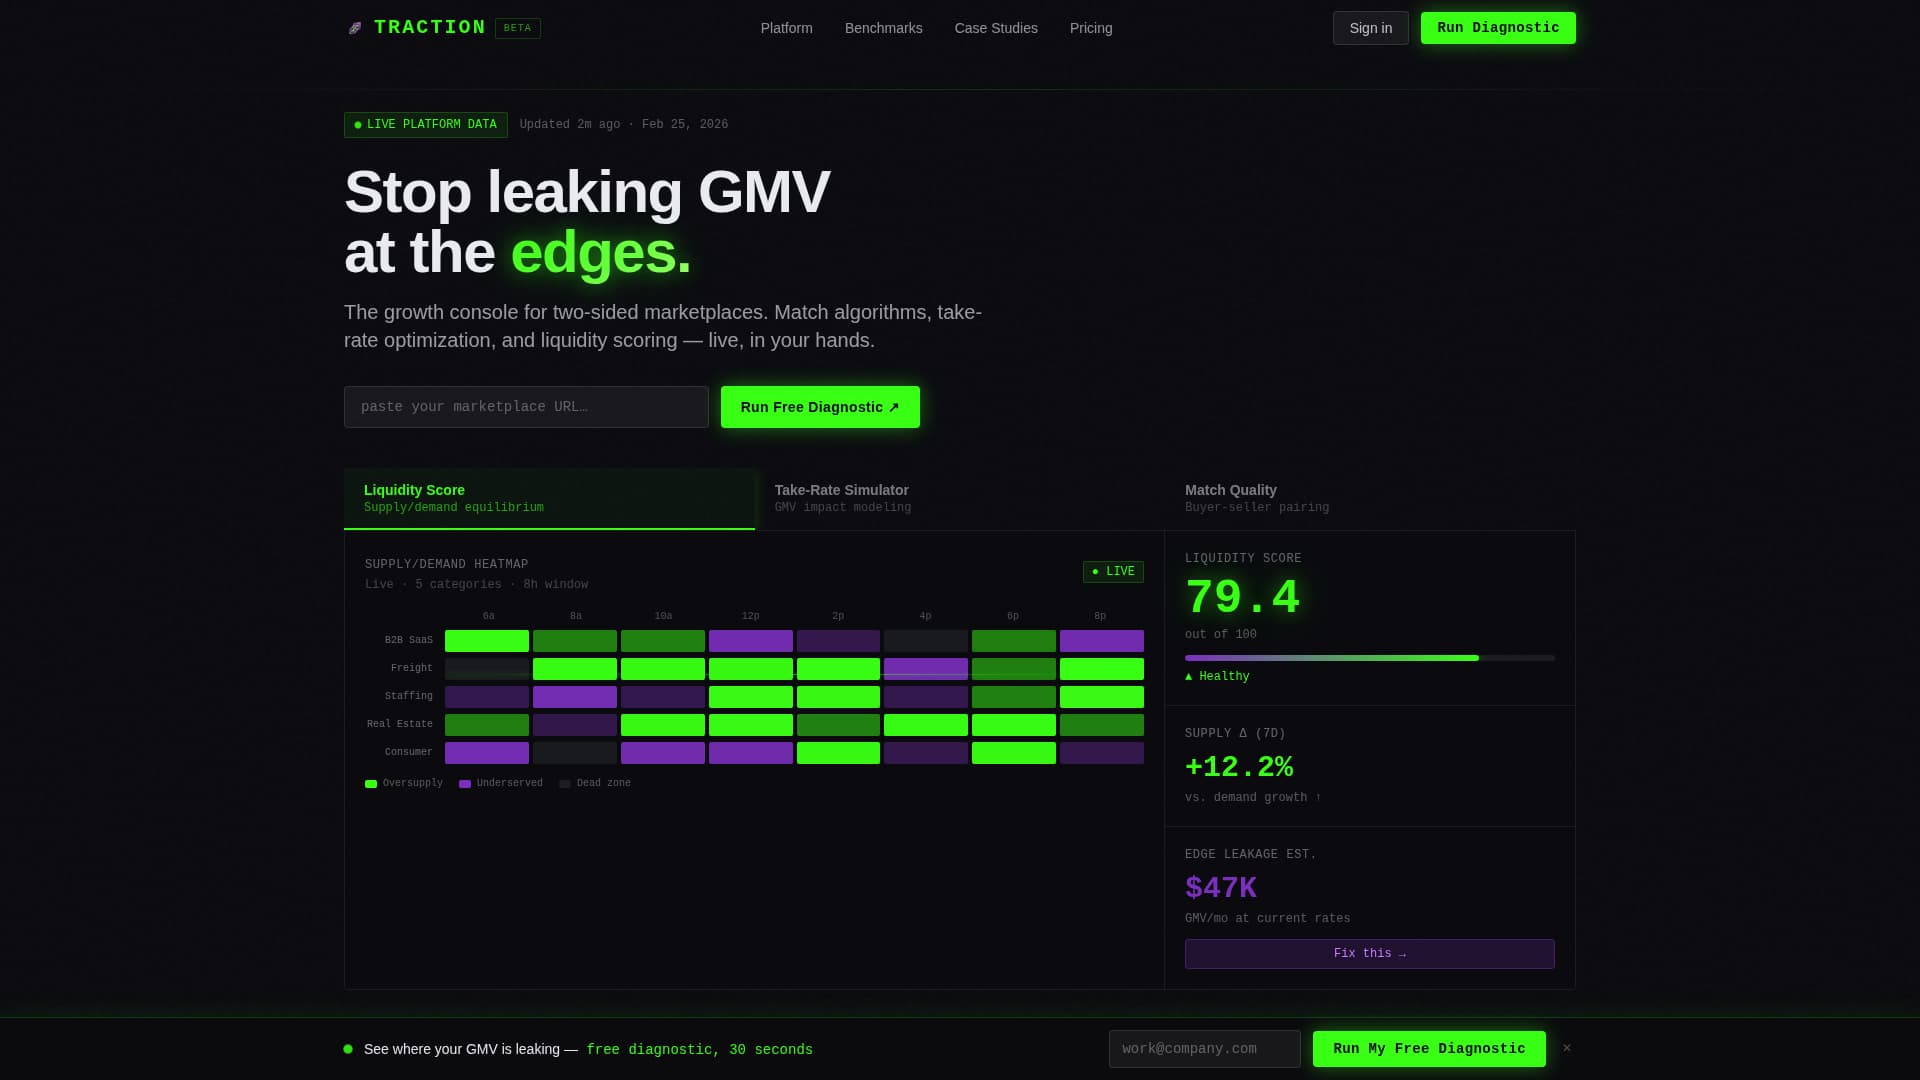Click the Traction rocket logo icon
This screenshot has width=1920, height=1080.
click(x=354, y=28)
